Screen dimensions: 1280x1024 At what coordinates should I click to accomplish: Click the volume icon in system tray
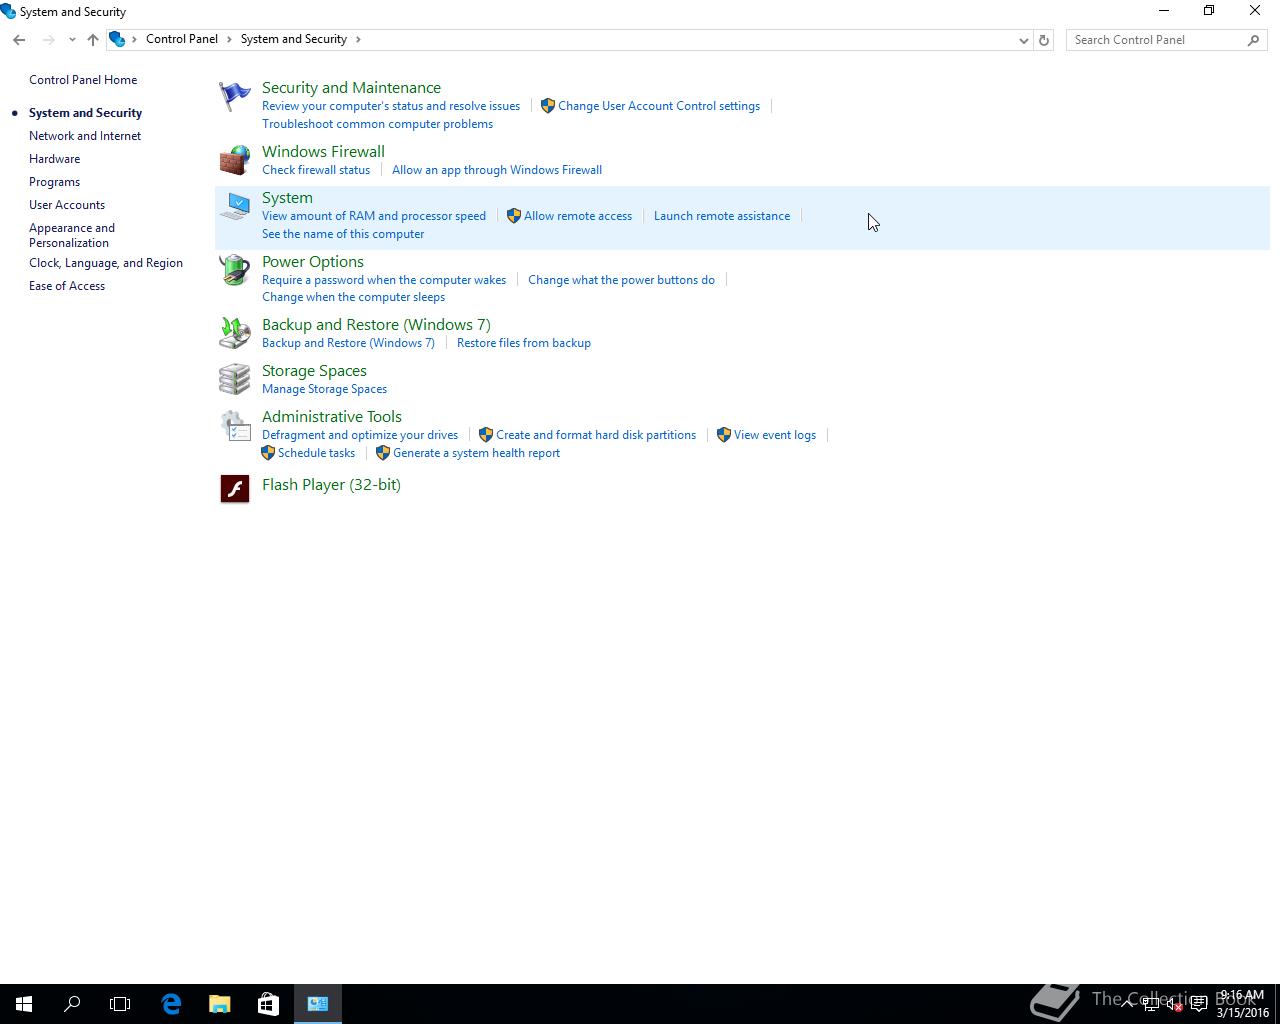1174,1004
